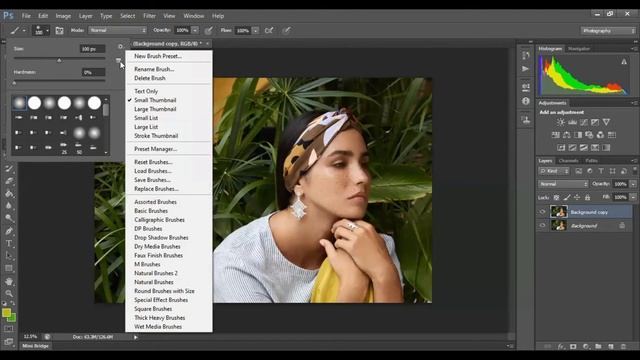Toggle the Brush panel icon in options bar
Screen dimensions: 640x360
tap(59, 31)
